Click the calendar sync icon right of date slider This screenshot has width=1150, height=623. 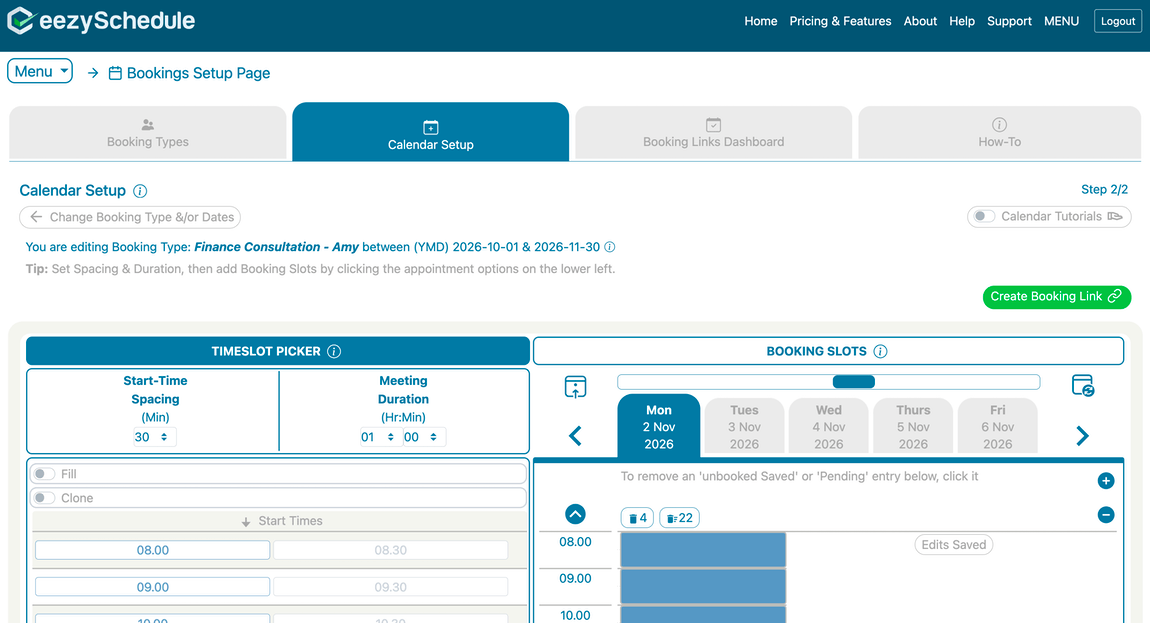click(x=1083, y=385)
